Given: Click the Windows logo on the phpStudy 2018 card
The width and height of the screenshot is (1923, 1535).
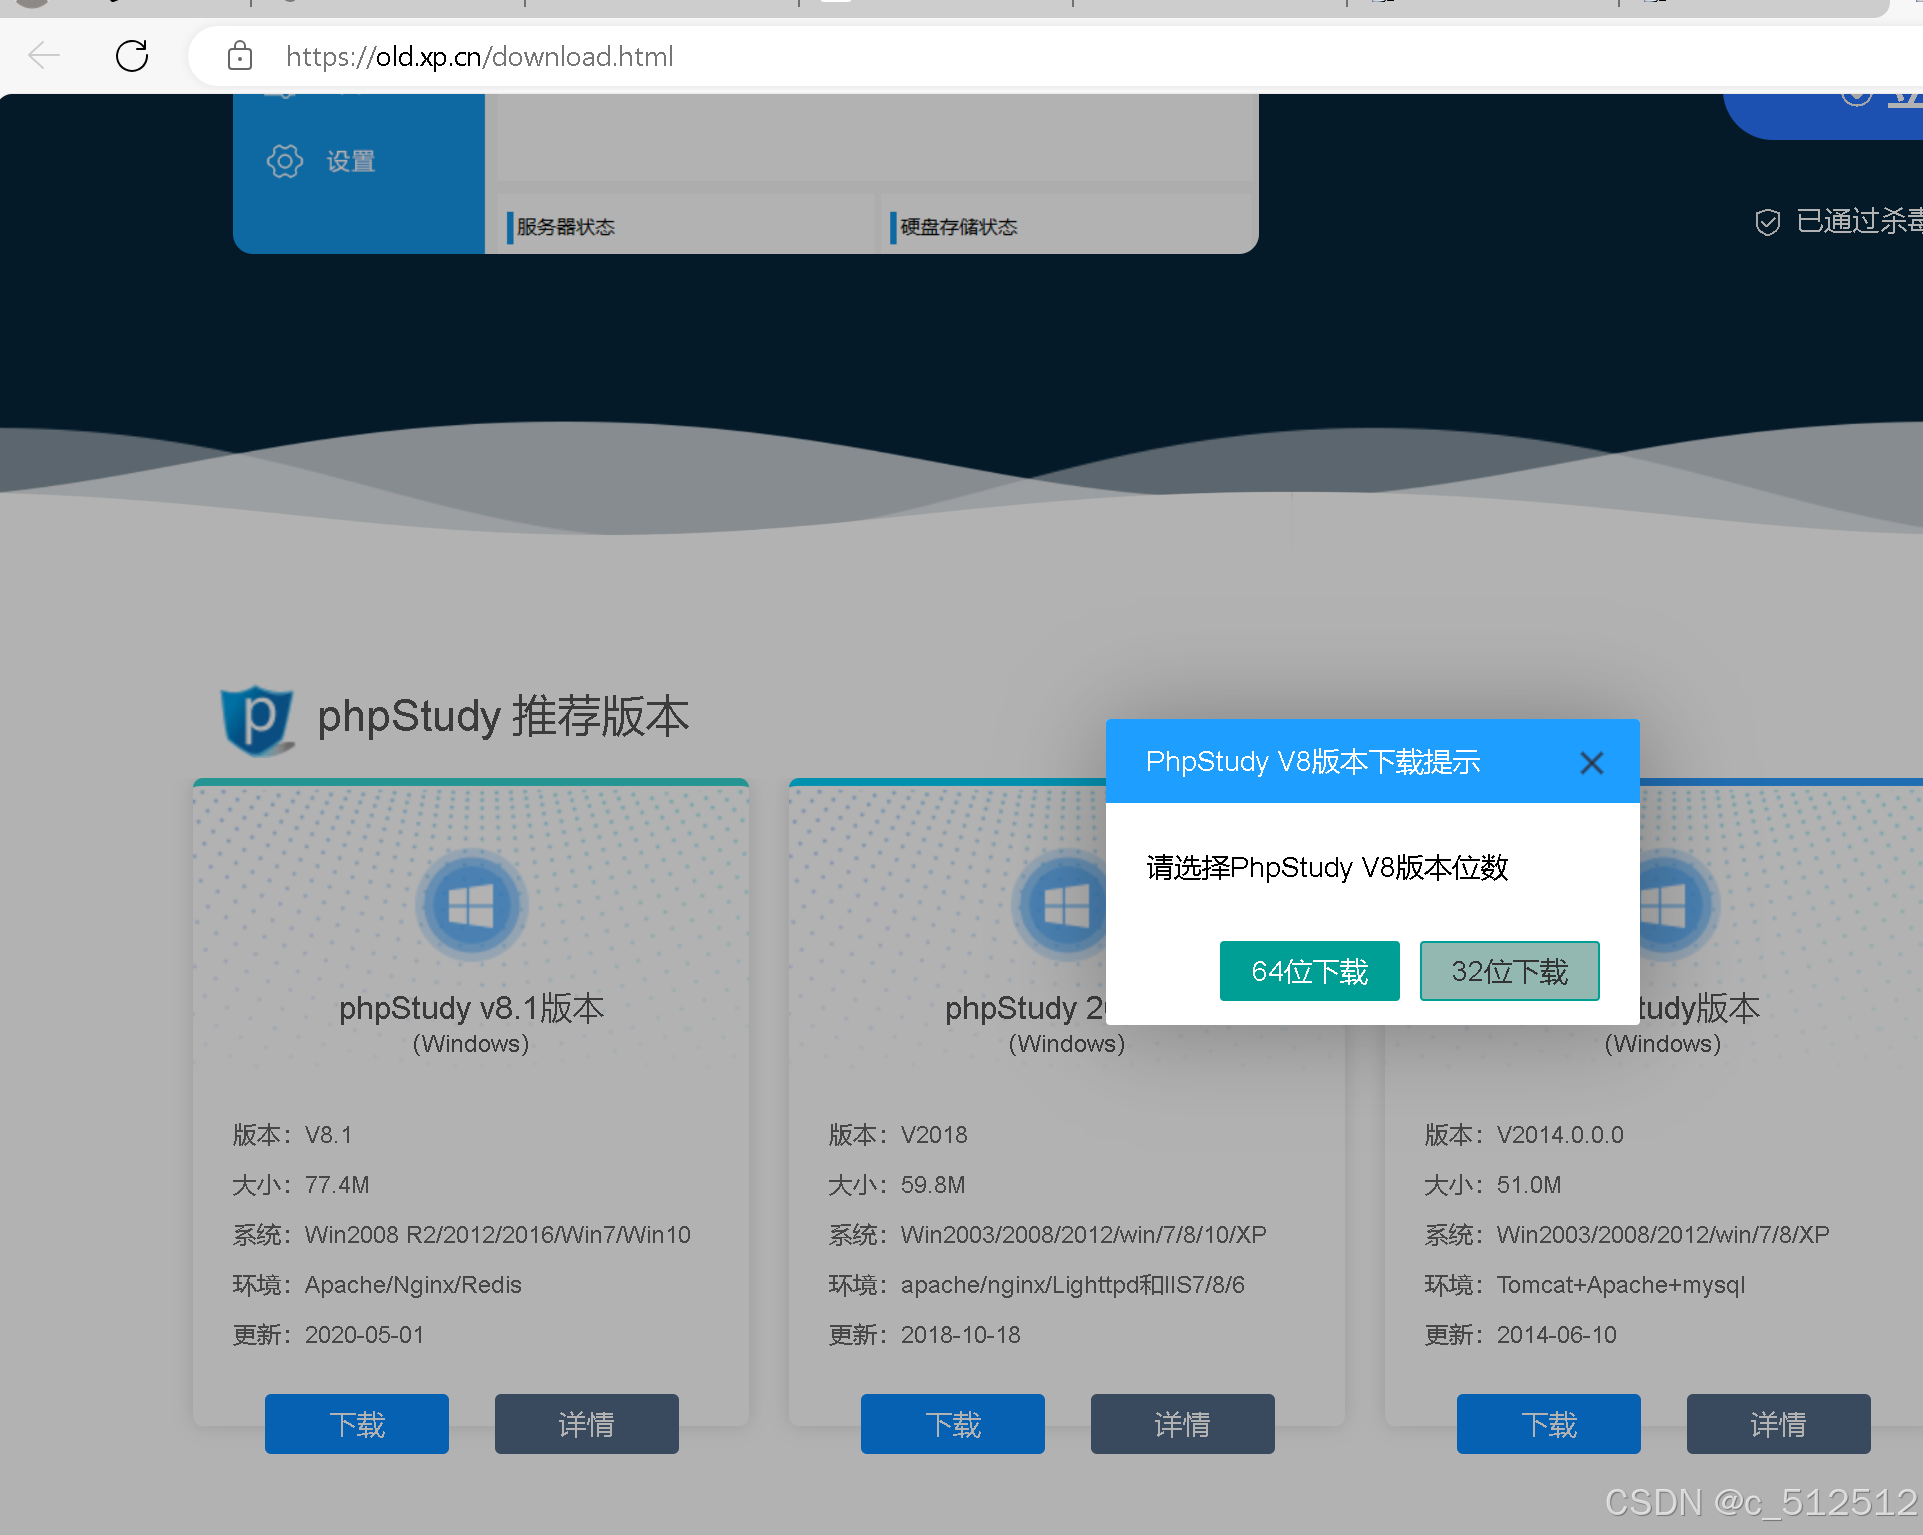Looking at the screenshot, I should [1064, 903].
